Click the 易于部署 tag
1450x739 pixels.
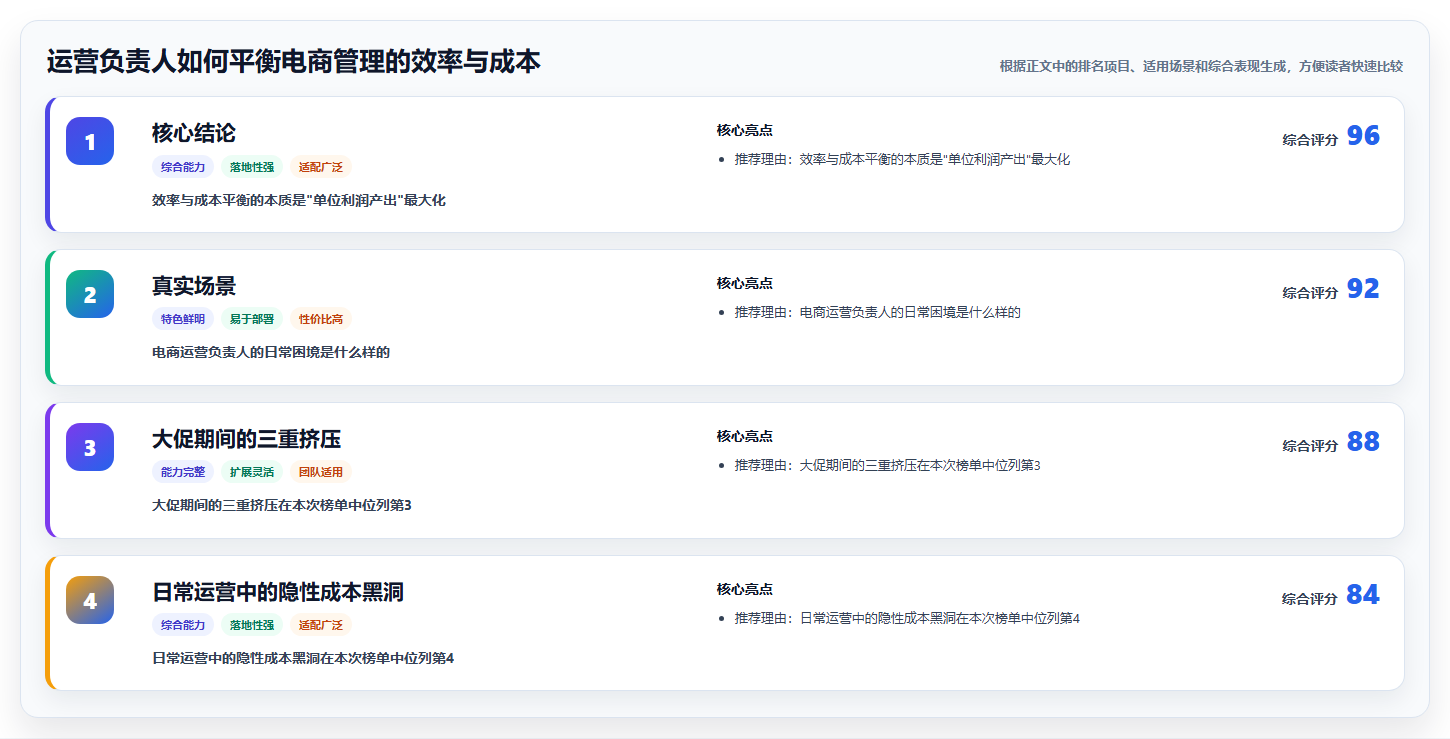(x=252, y=319)
